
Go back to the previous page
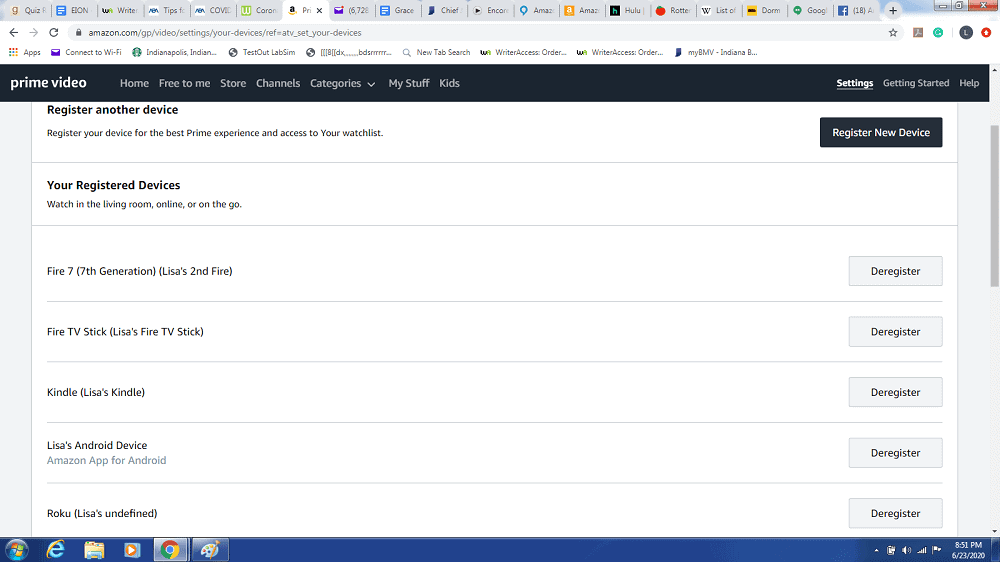[14, 33]
